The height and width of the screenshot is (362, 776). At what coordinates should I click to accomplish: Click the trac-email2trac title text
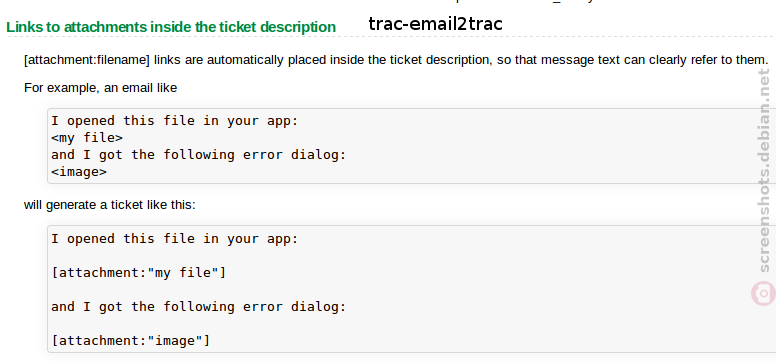(x=436, y=24)
